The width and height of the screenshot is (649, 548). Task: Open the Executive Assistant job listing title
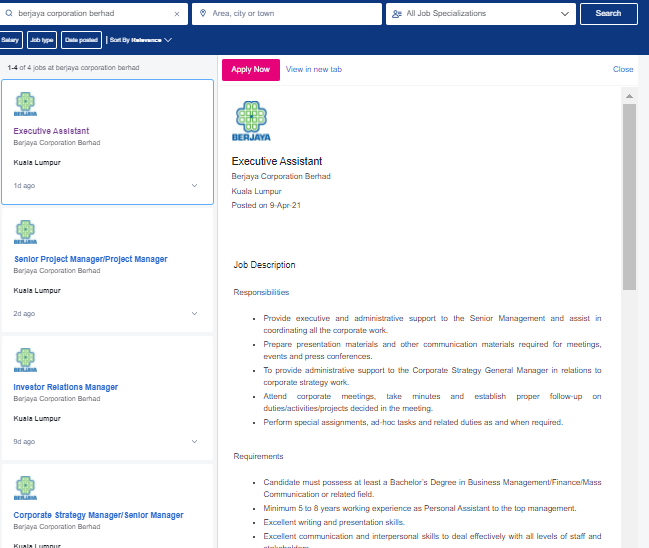point(51,131)
